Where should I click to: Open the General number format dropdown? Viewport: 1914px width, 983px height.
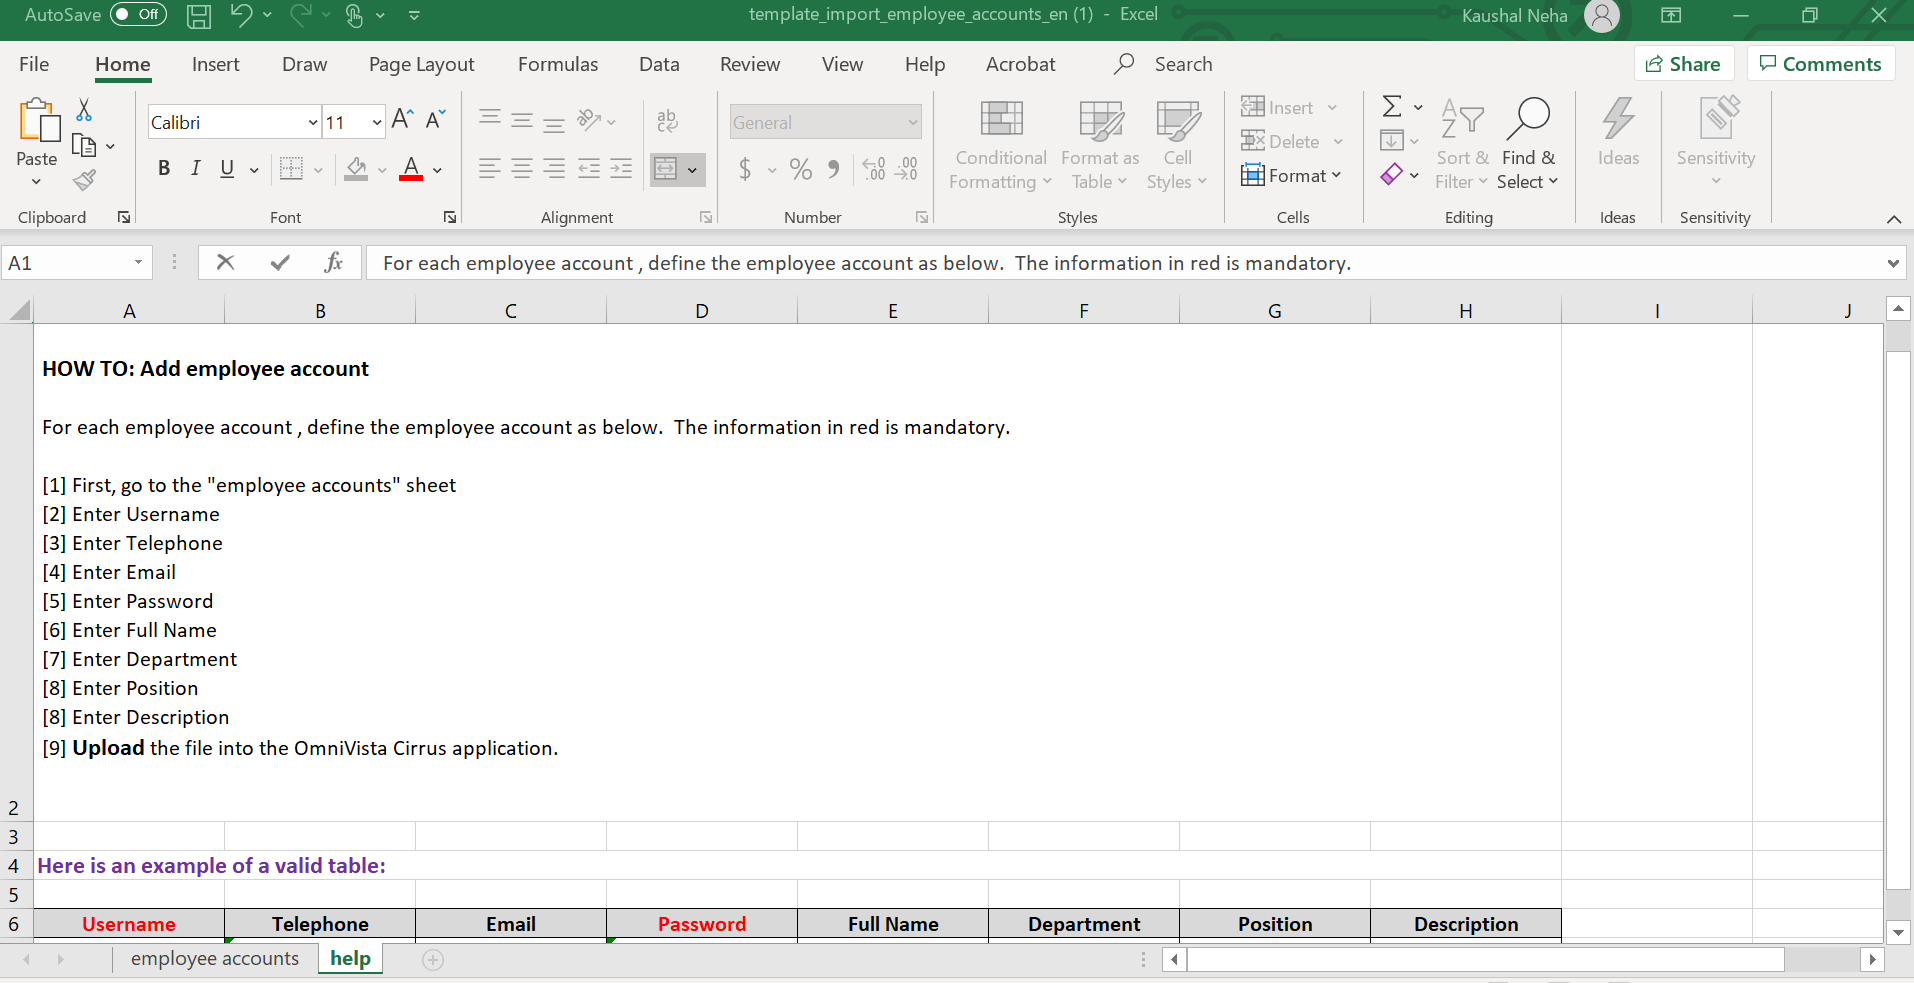913,122
